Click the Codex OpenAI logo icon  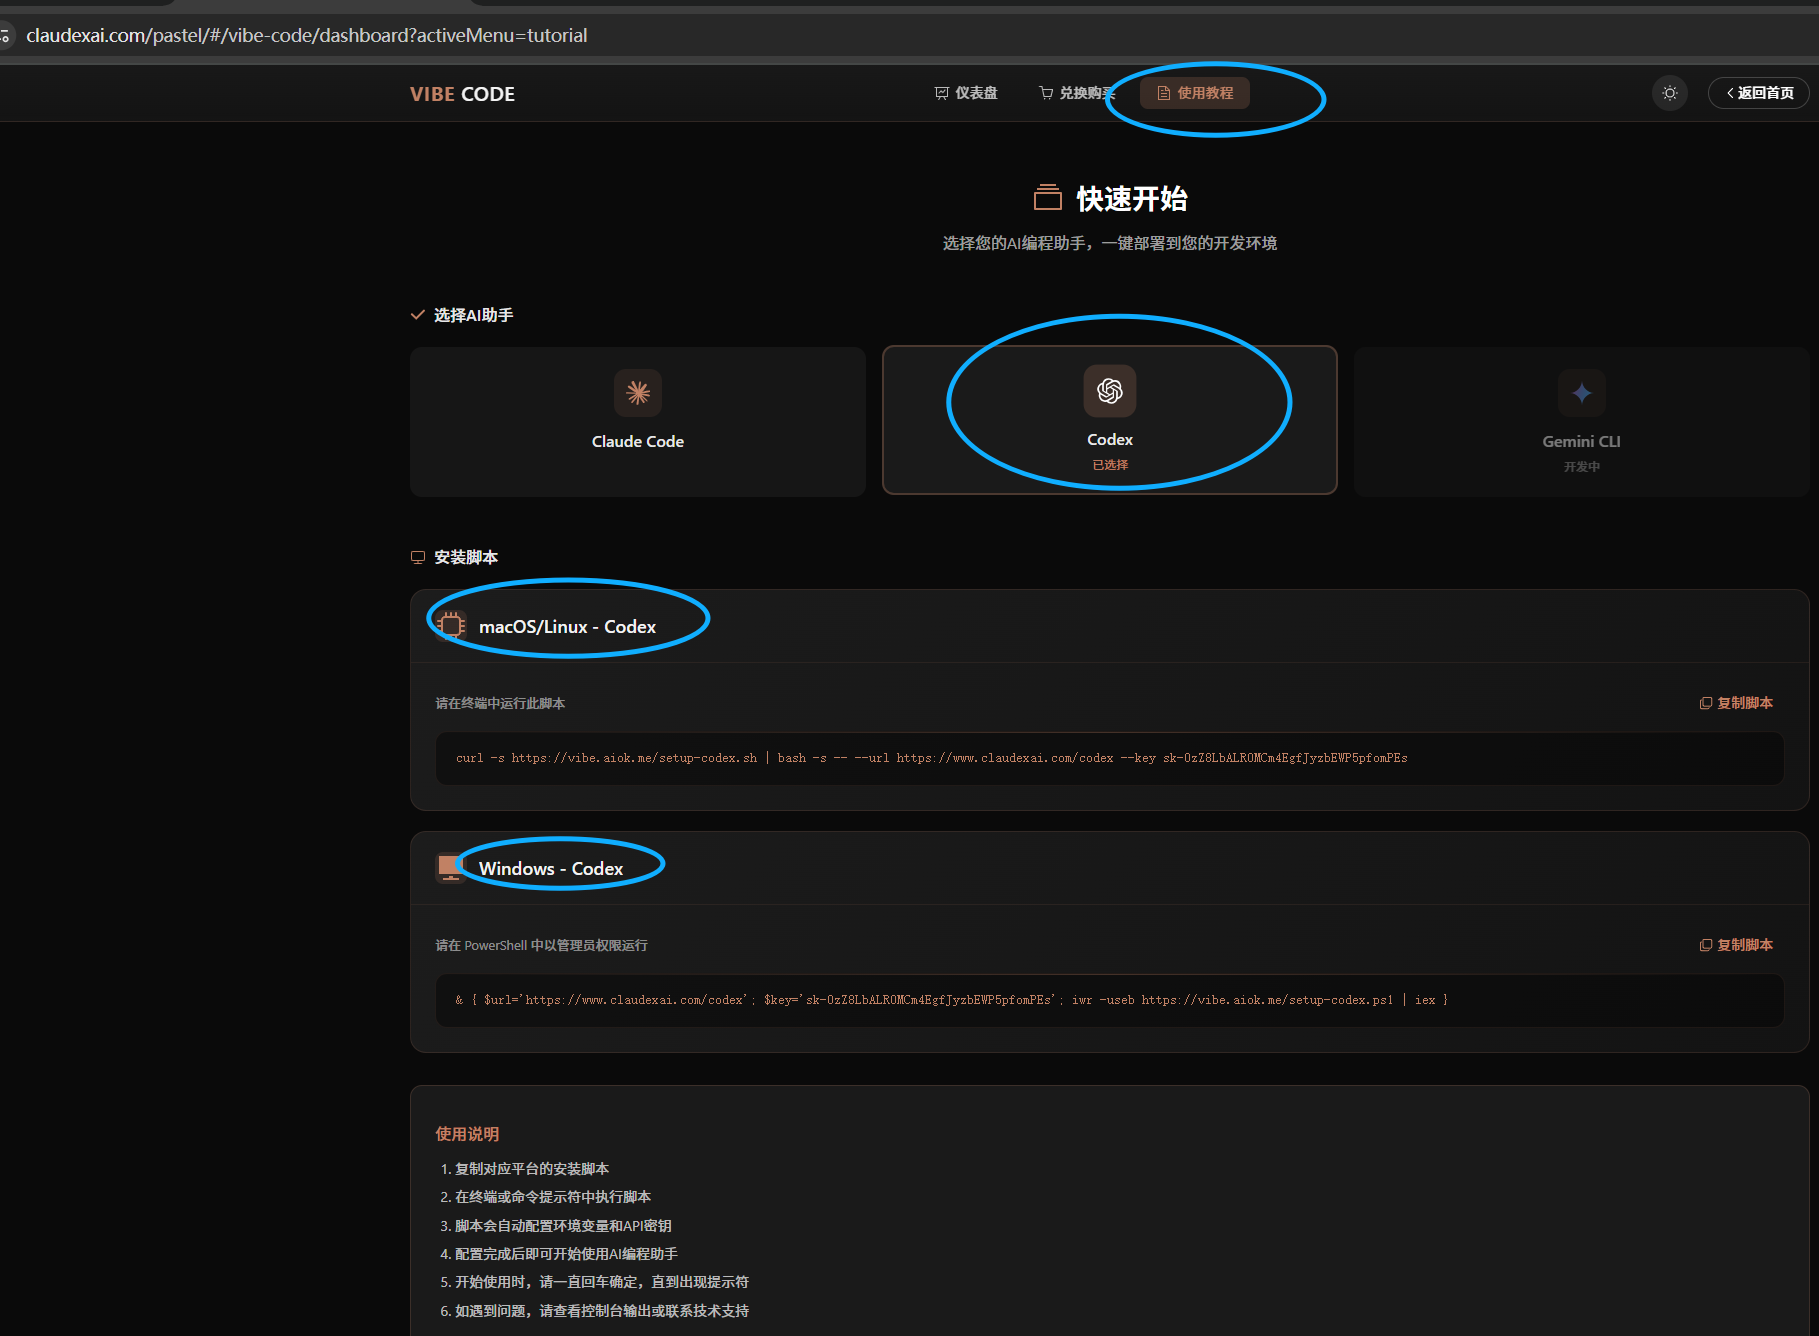click(x=1109, y=391)
